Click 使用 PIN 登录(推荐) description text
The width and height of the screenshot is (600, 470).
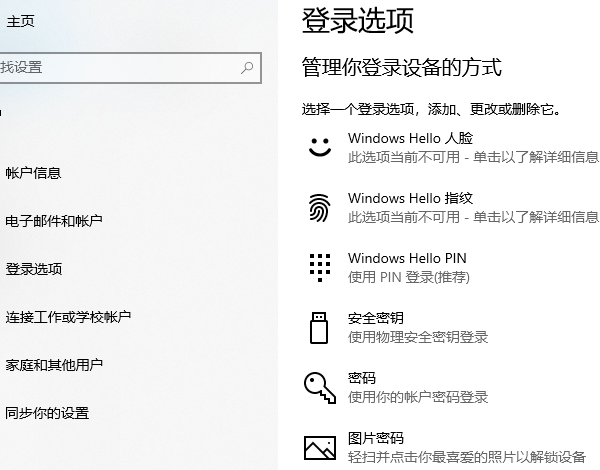coord(409,277)
